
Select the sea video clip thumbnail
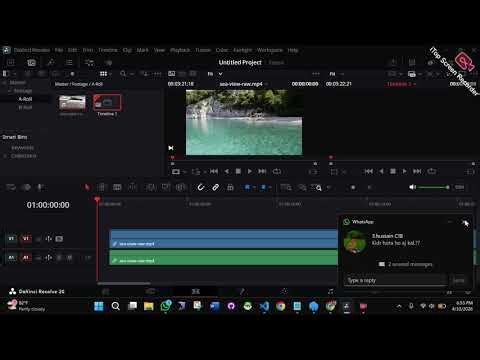pyautogui.click(x=72, y=103)
